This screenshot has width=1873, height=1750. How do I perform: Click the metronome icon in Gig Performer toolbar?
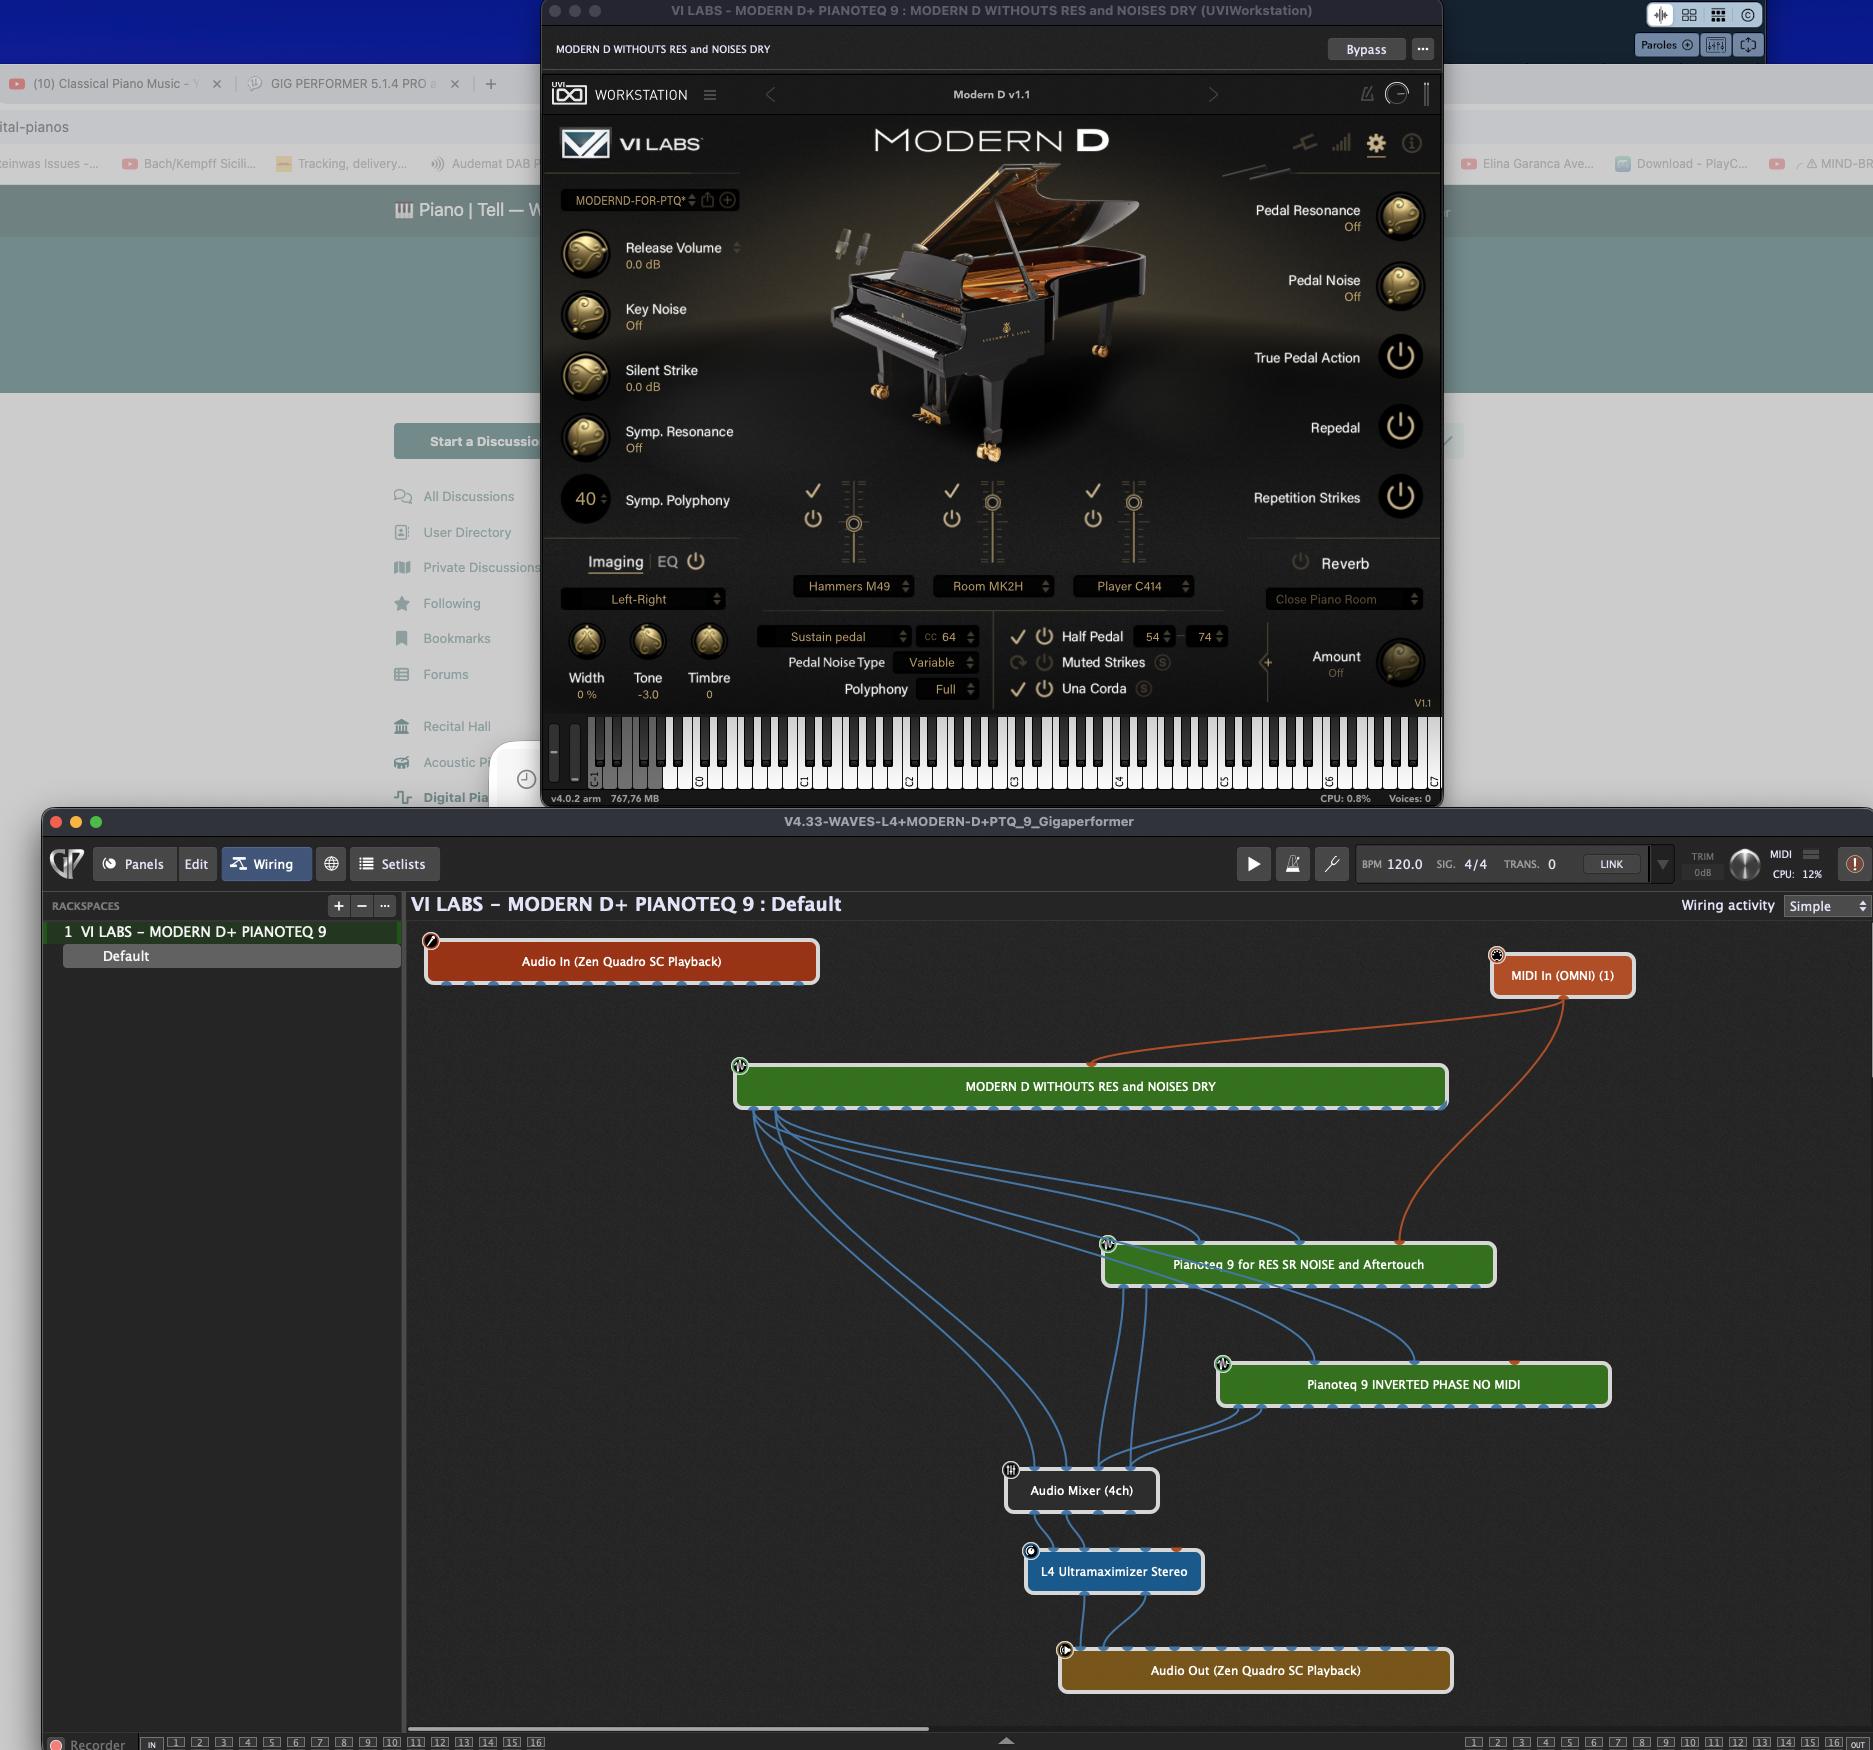point(1292,864)
